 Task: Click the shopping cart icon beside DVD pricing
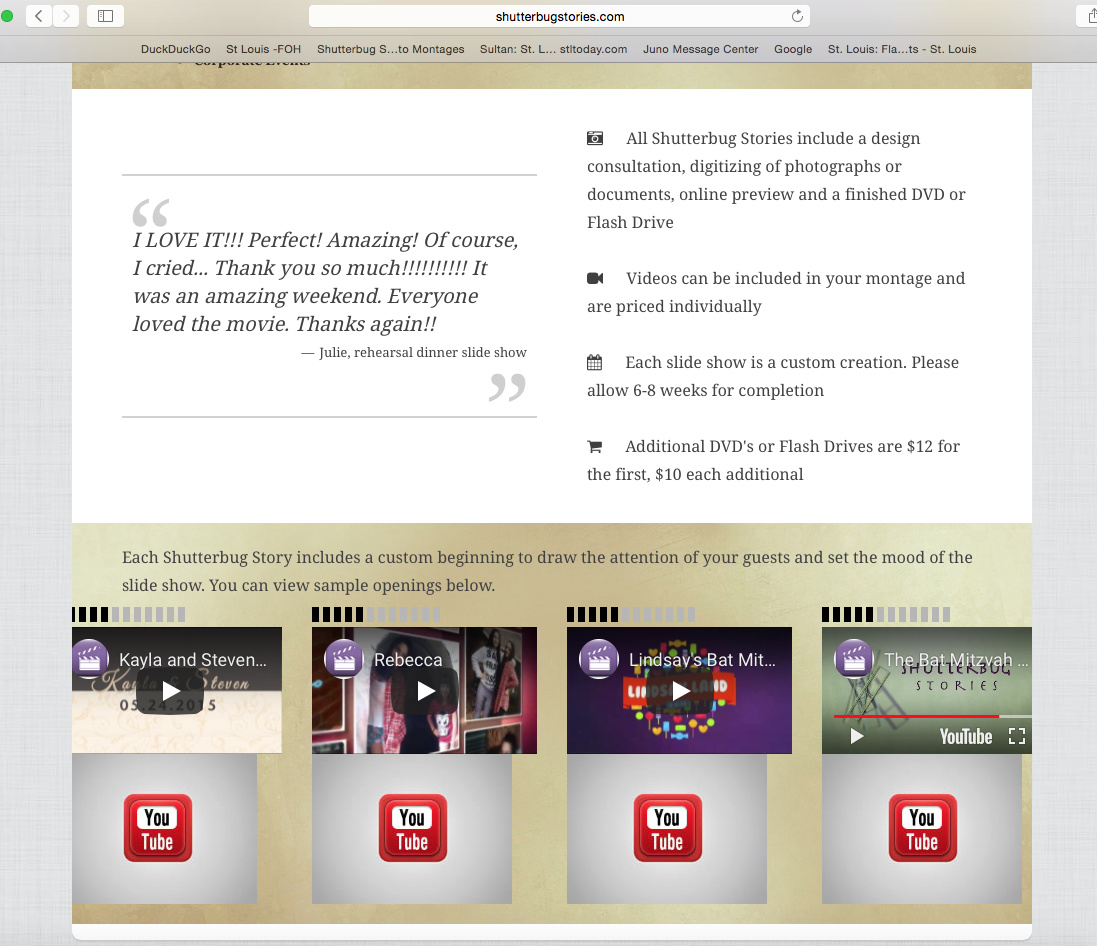pos(595,446)
